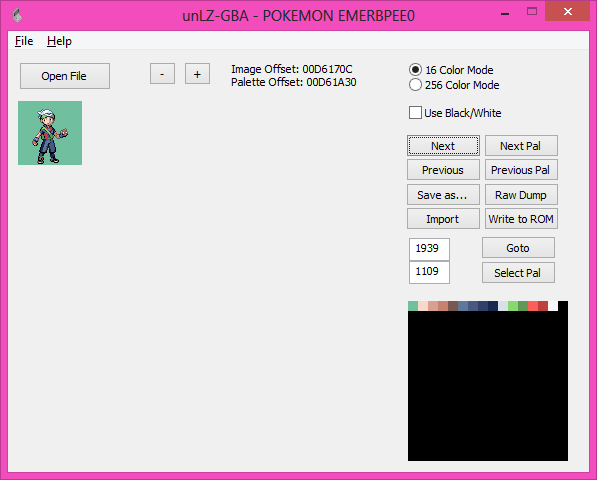
Task: Switch to the Next Pal
Action: 521,145
